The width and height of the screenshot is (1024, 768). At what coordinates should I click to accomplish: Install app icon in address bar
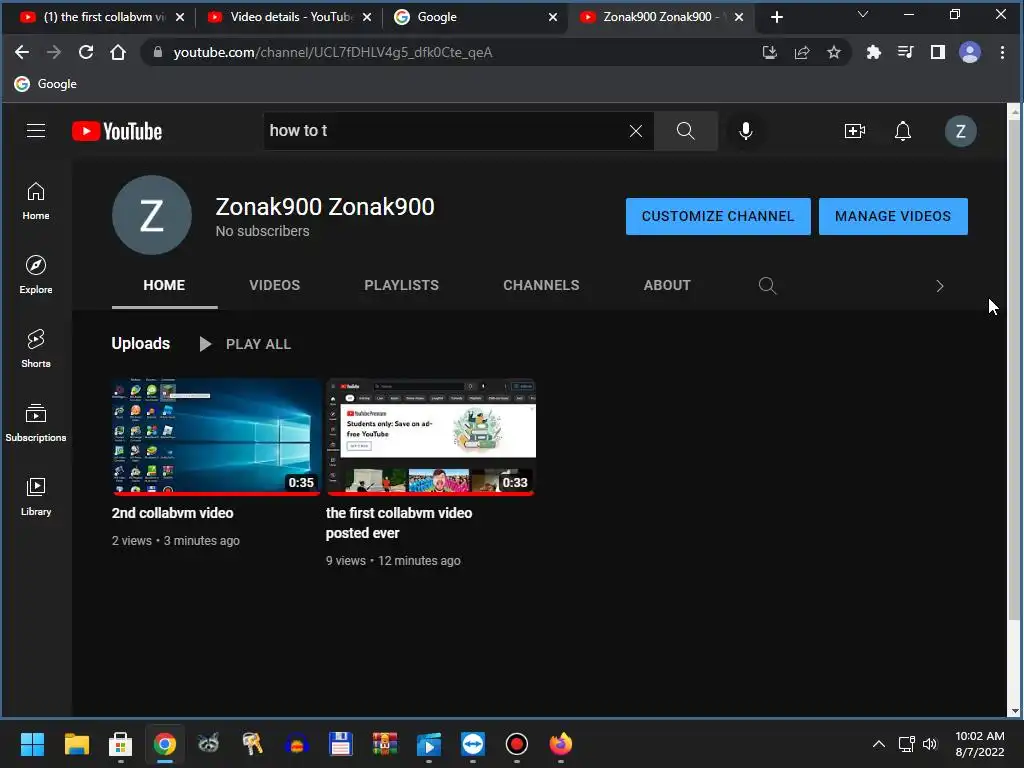[x=770, y=52]
